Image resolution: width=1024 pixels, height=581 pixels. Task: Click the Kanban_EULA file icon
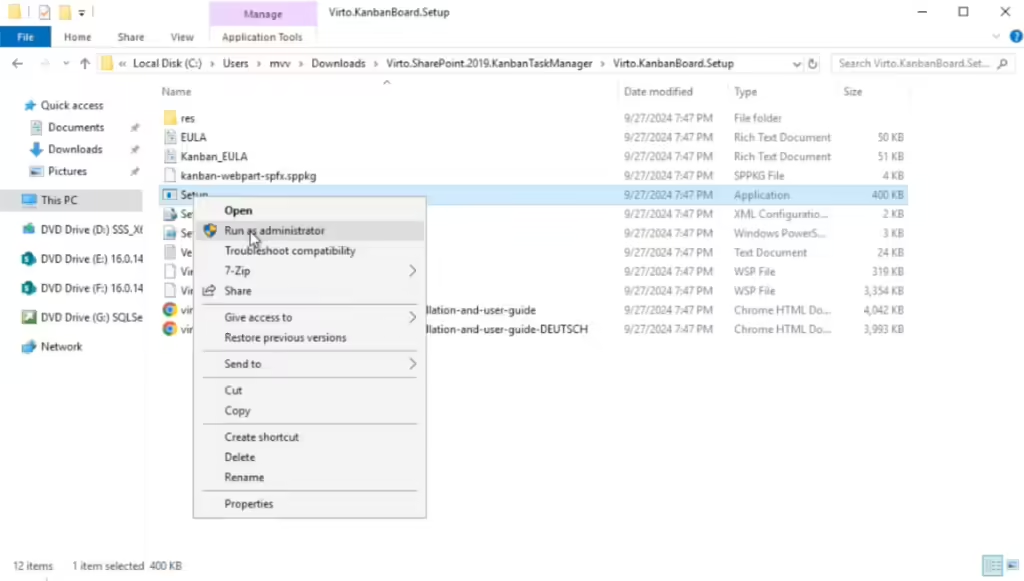point(170,156)
